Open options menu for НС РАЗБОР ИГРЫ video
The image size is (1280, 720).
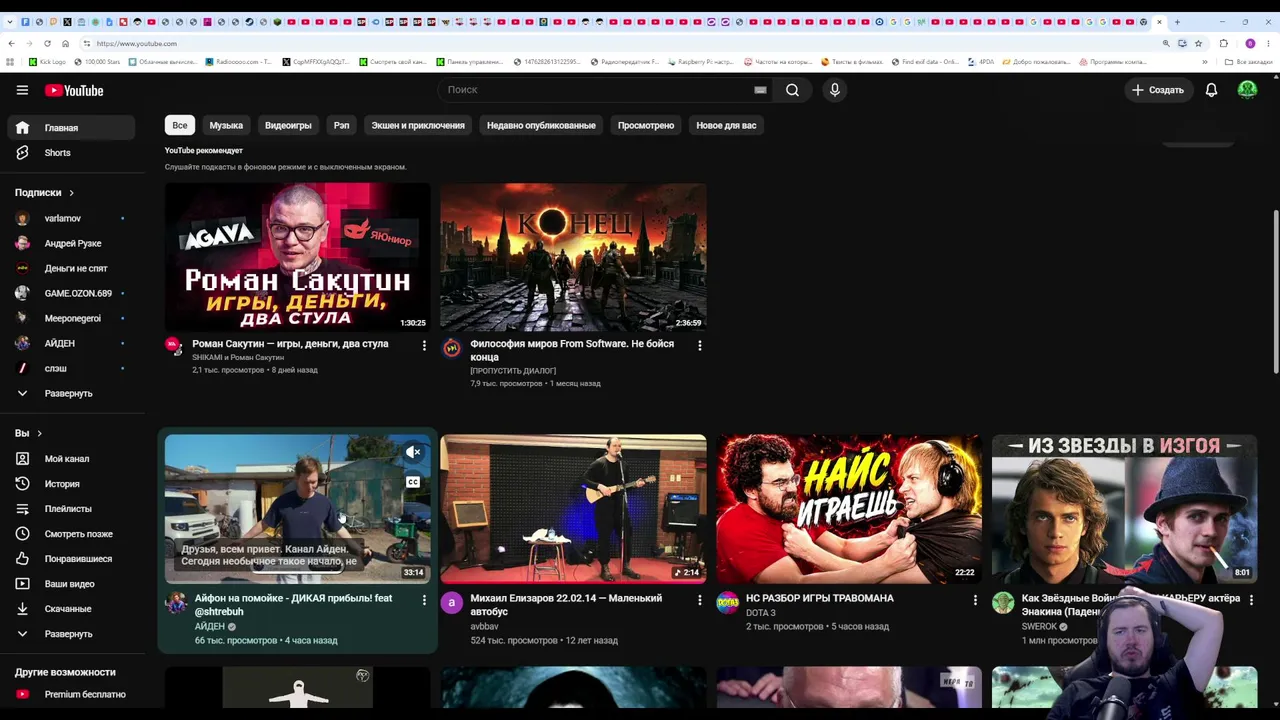(975, 600)
